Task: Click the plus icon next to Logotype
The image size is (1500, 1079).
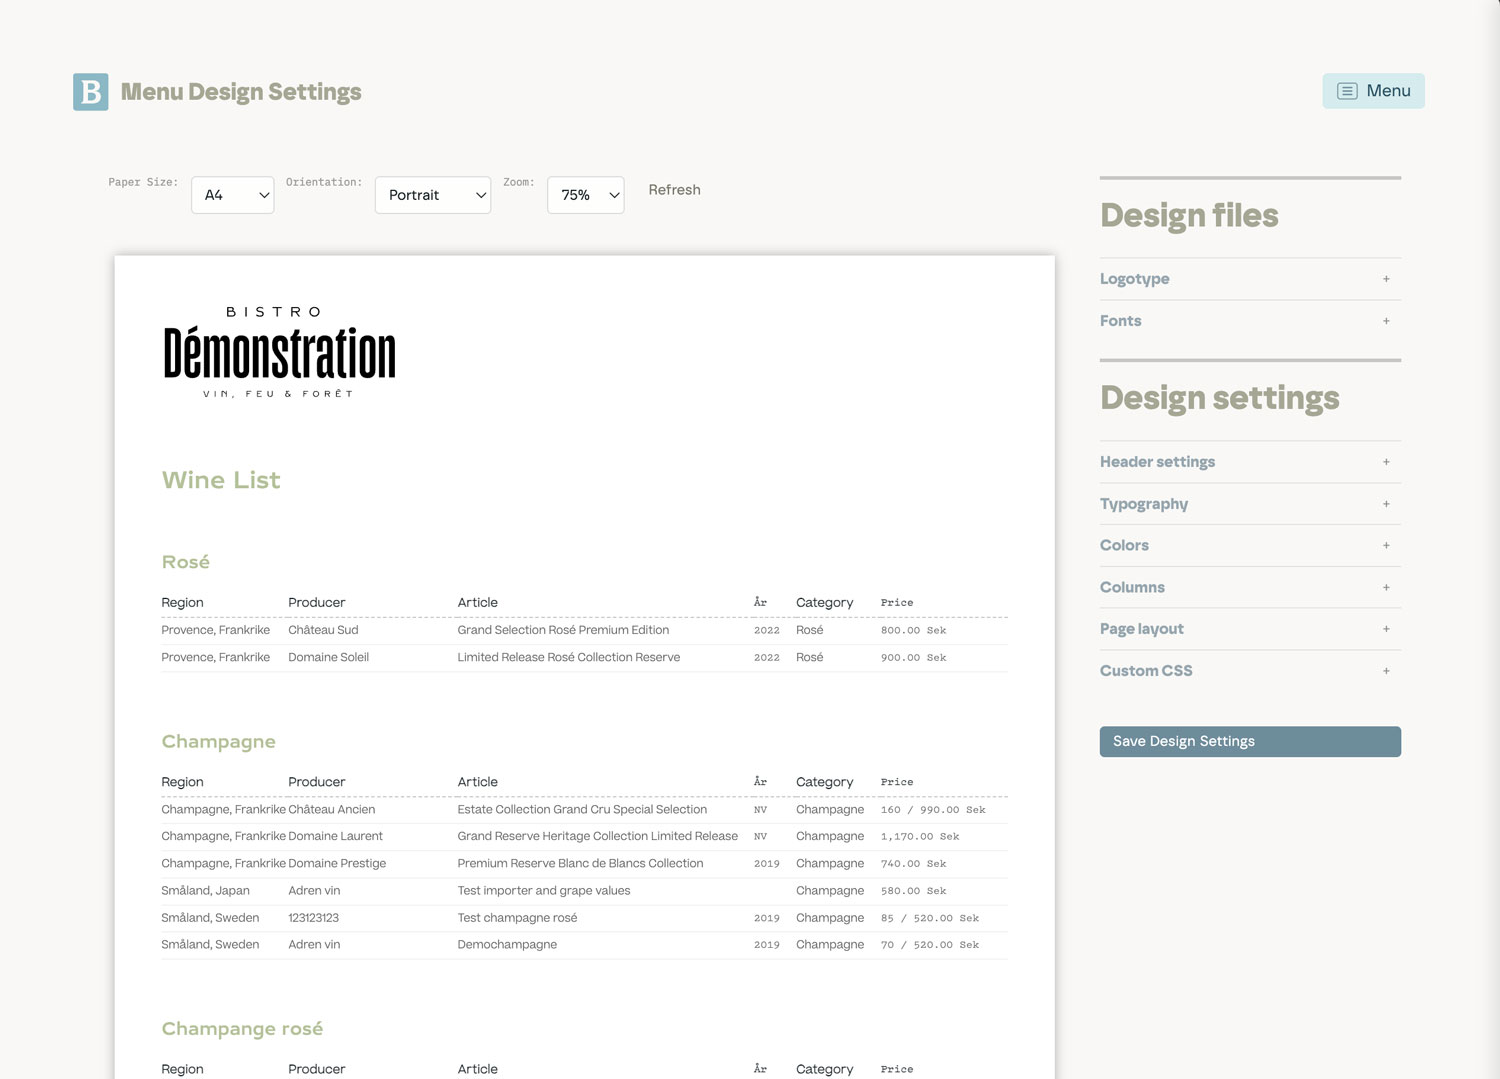Action: (x=1386, y=279)
